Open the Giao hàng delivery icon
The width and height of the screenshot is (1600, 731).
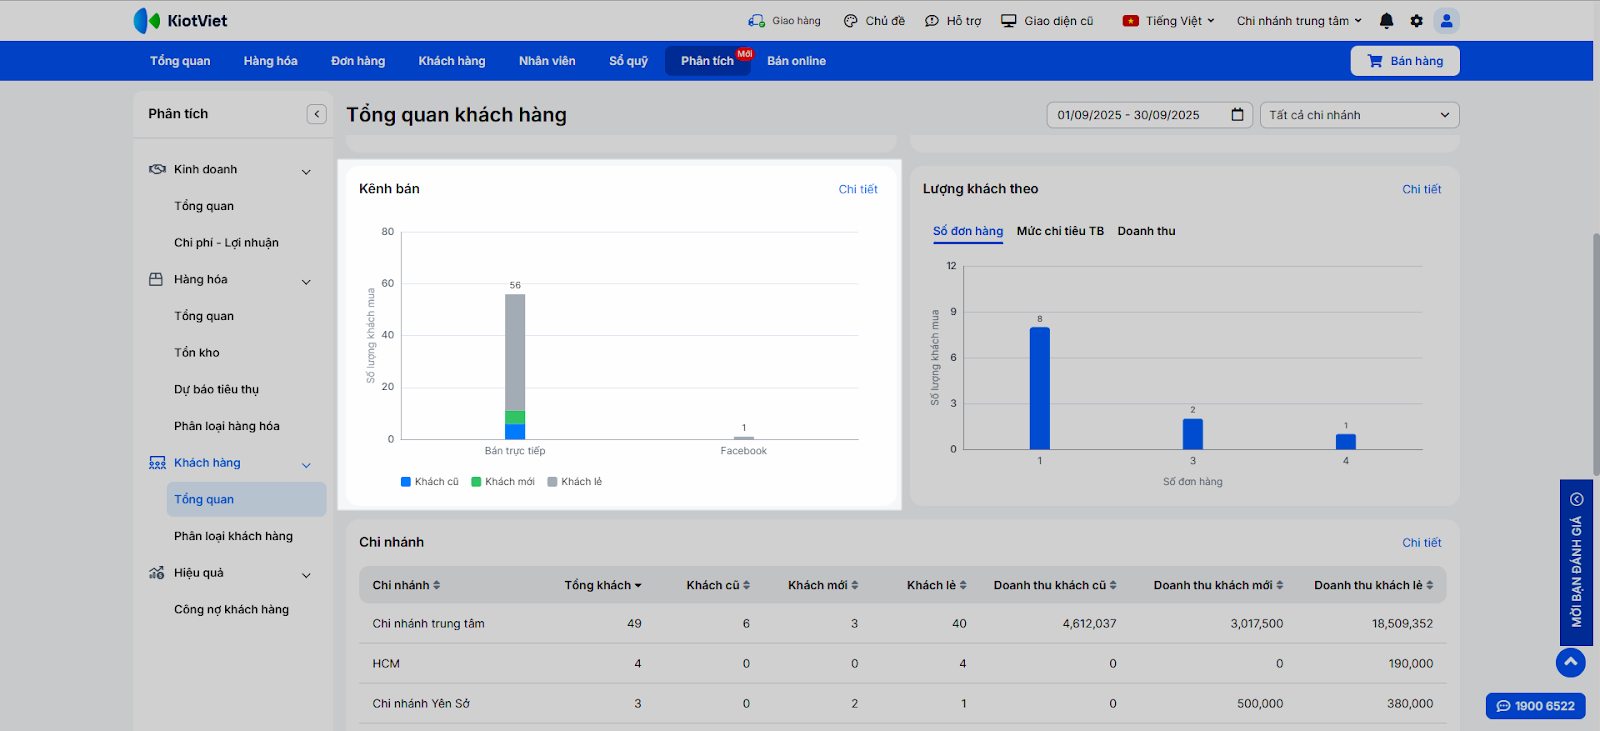pos(757,21)
